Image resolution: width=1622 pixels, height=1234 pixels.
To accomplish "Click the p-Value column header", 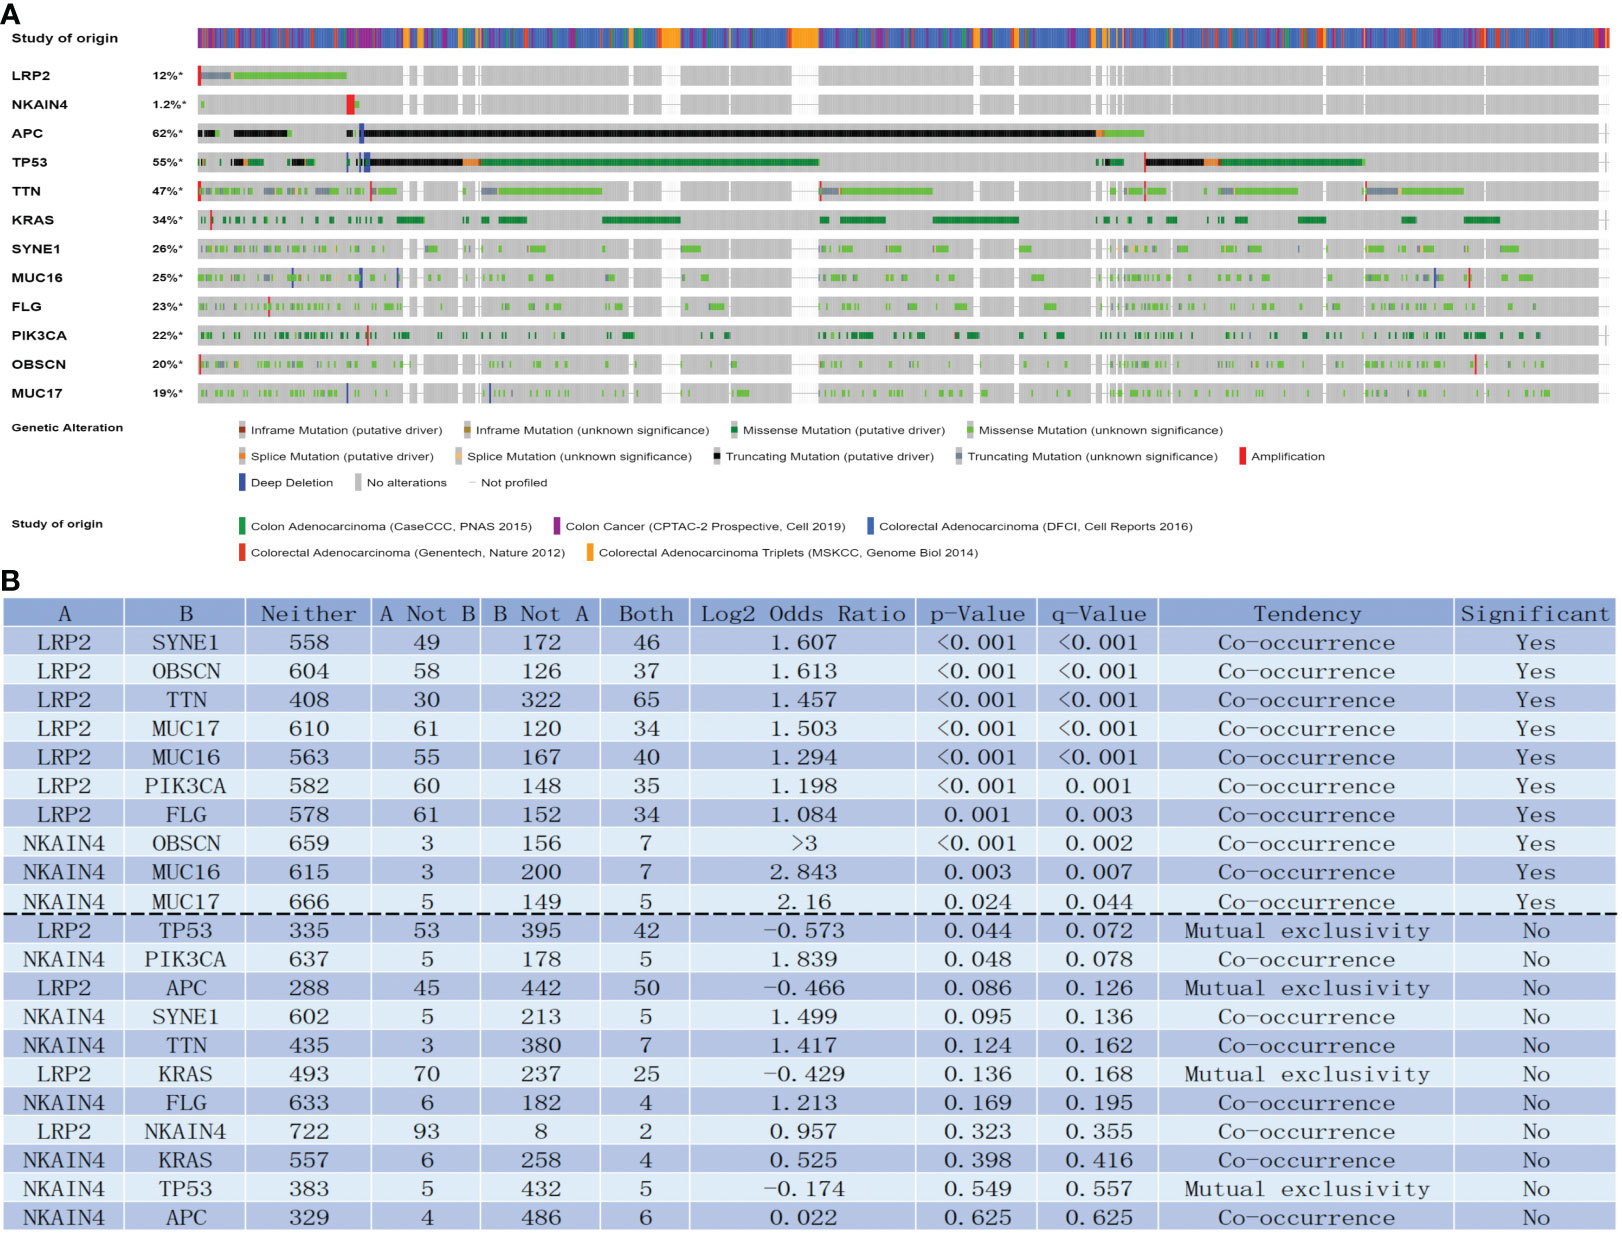I will (x=977, y=614).
